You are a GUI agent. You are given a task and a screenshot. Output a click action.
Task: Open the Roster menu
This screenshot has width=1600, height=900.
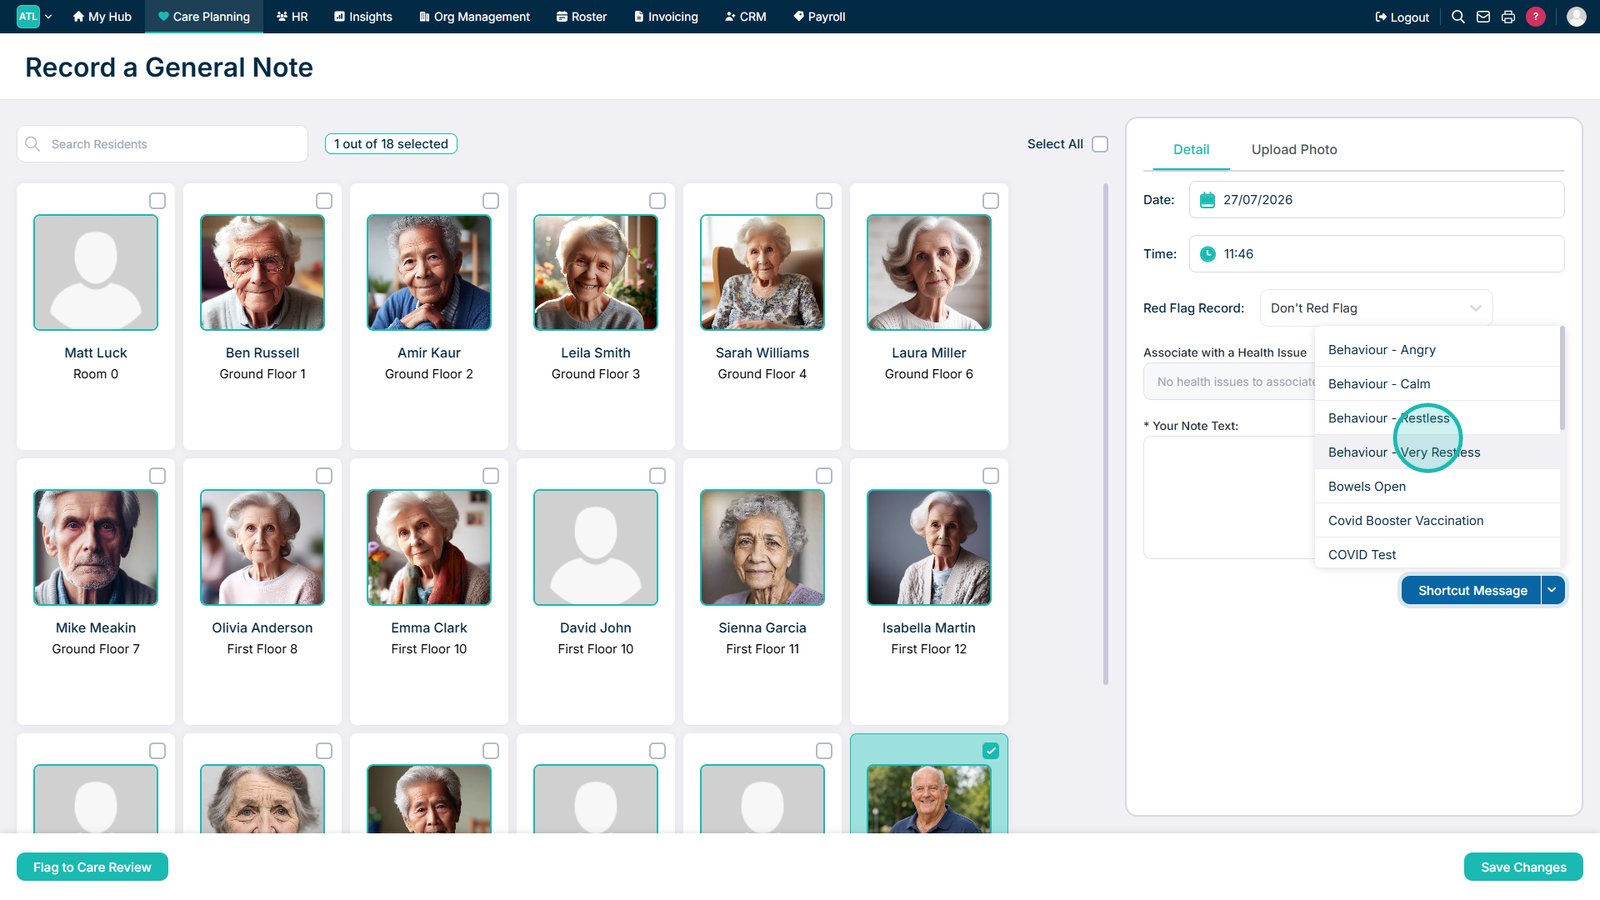[582, 16]
